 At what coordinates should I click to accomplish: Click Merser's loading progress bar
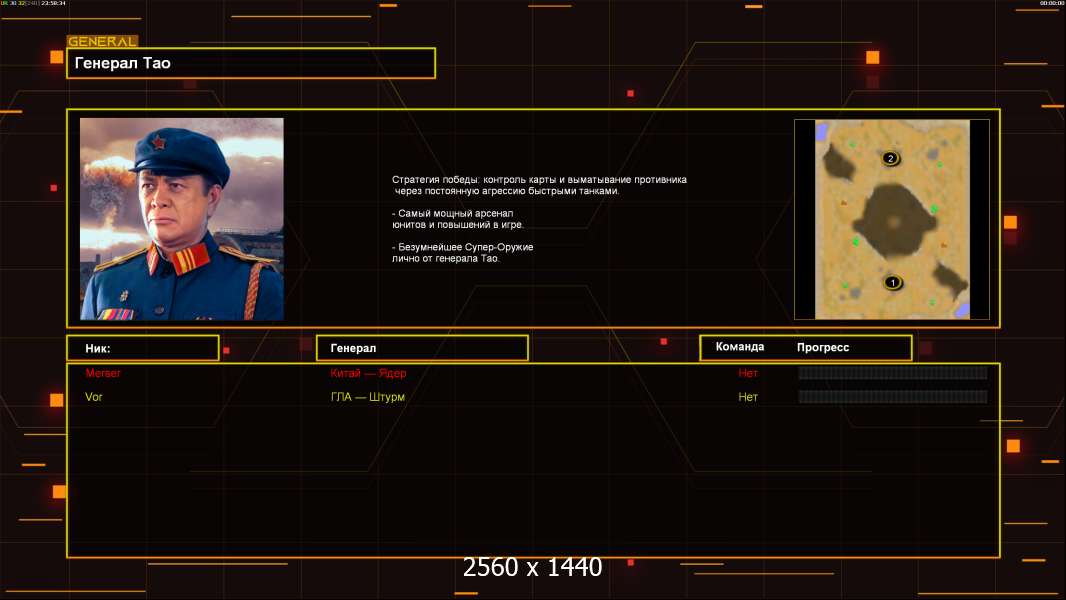[x=893, y=372]
